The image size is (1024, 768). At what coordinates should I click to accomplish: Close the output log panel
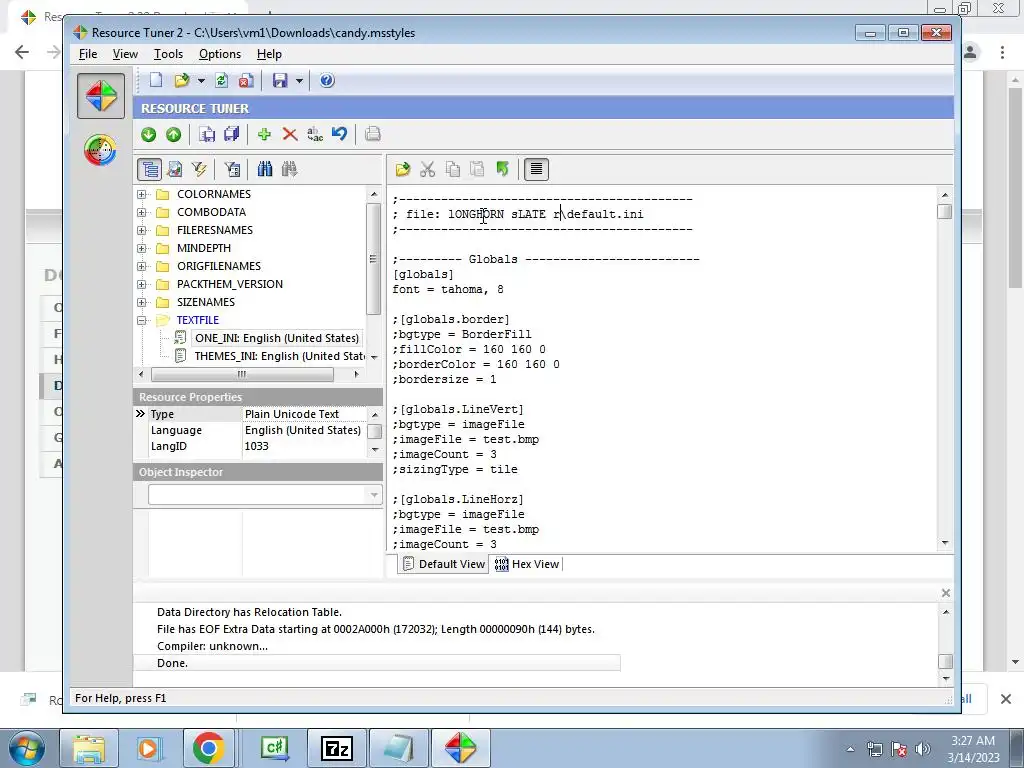946,593
